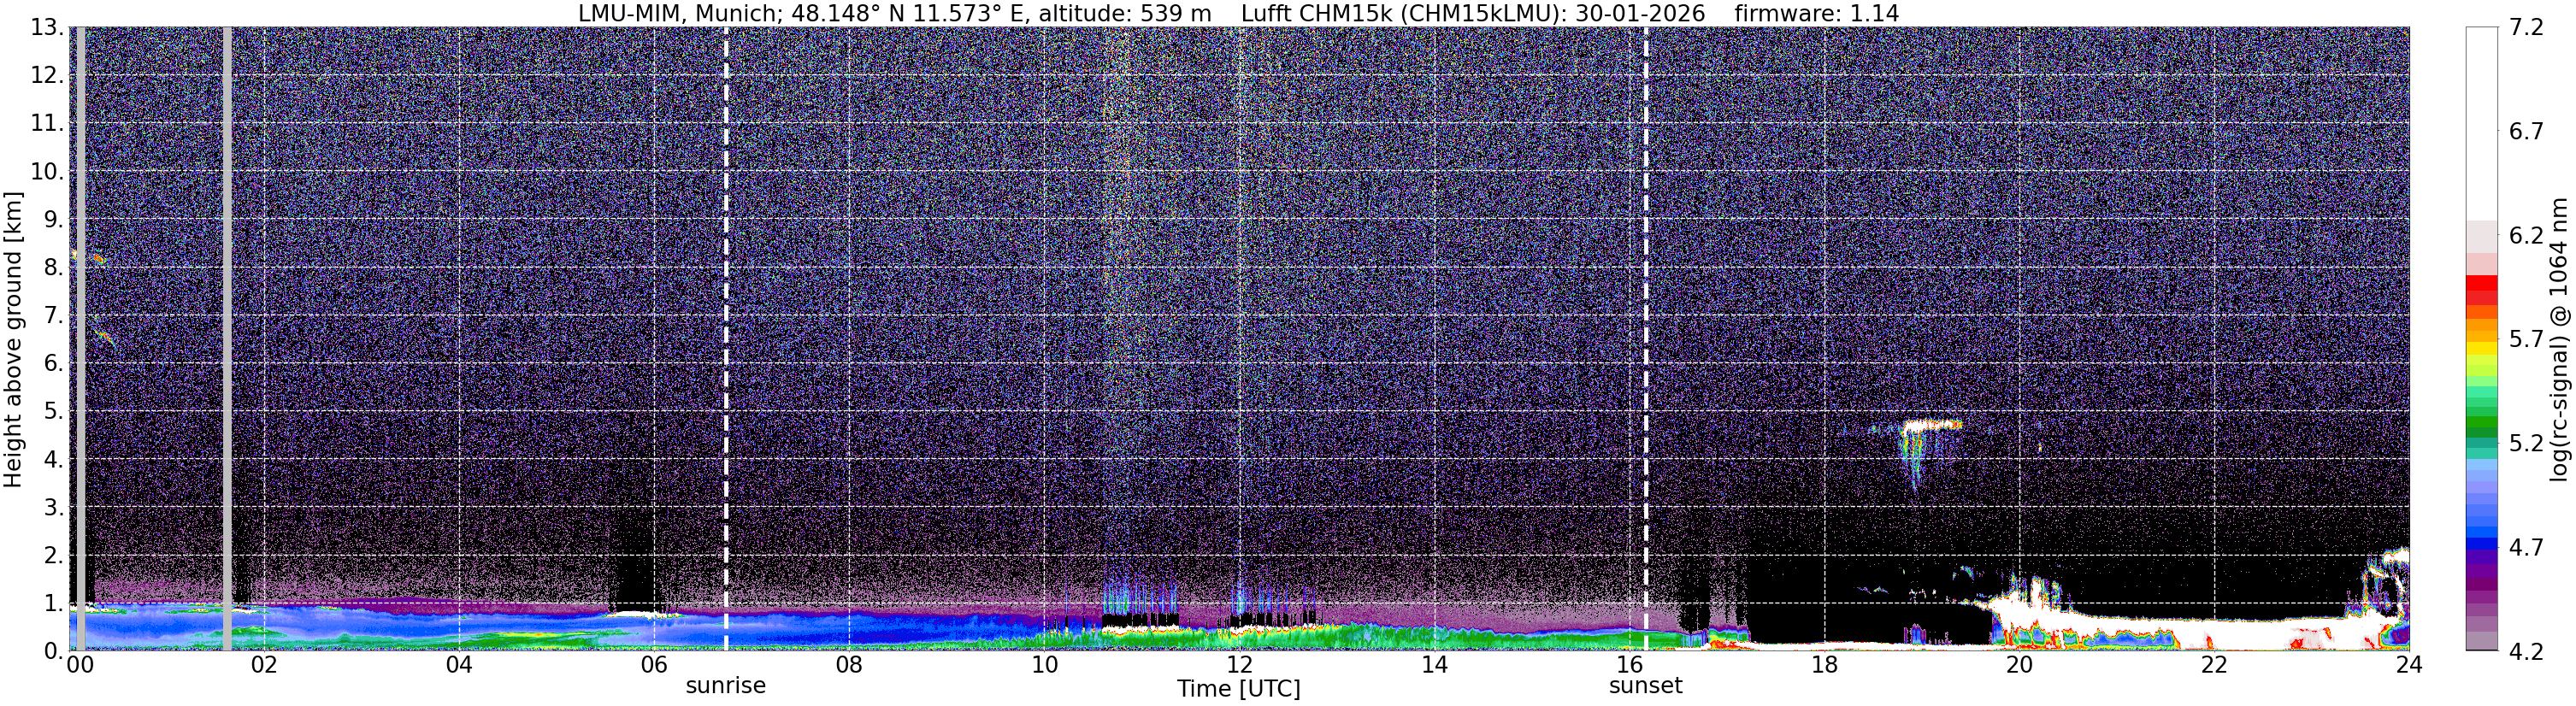This screenshot has height=706, width=2576.
Task: Click the colorbar label "log(rc-signal) @ 1064 nm"
Action: point(2559,340)
